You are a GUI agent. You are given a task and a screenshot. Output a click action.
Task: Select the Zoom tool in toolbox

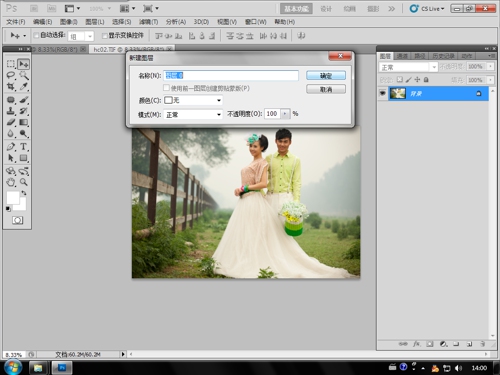23,182
